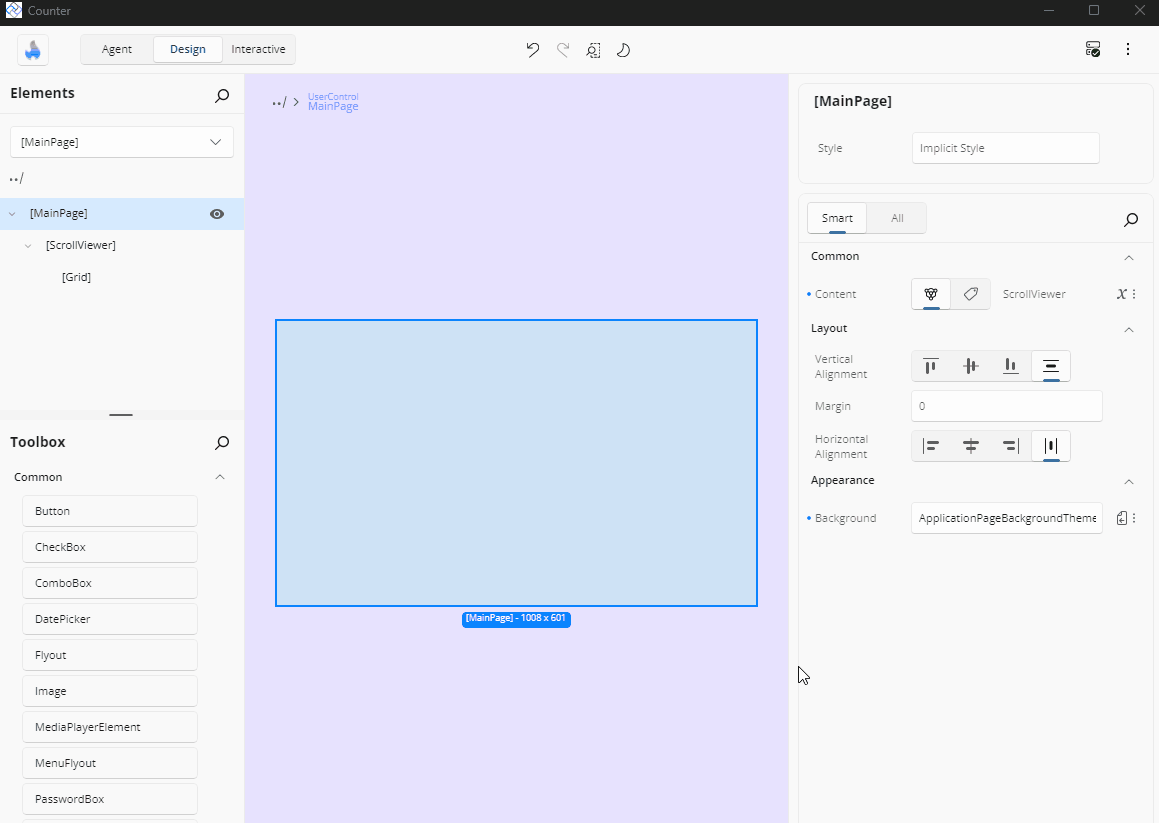Select center vertical alignment option

pos(970,366)
